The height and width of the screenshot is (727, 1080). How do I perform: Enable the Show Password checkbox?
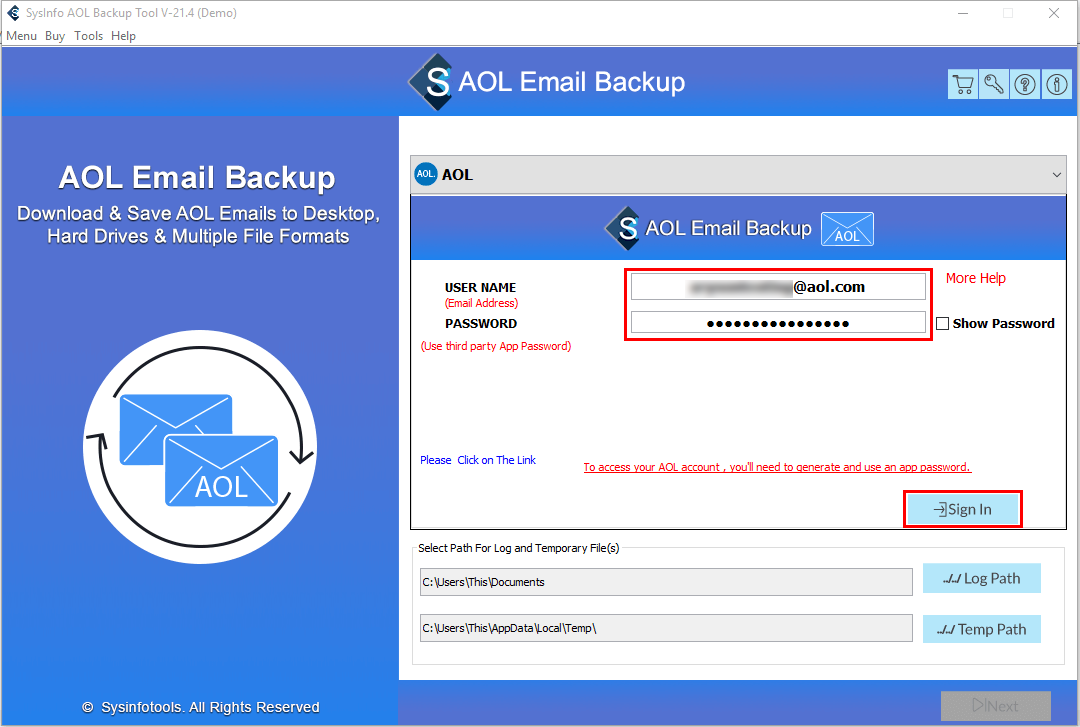click(x=942, y=323)
